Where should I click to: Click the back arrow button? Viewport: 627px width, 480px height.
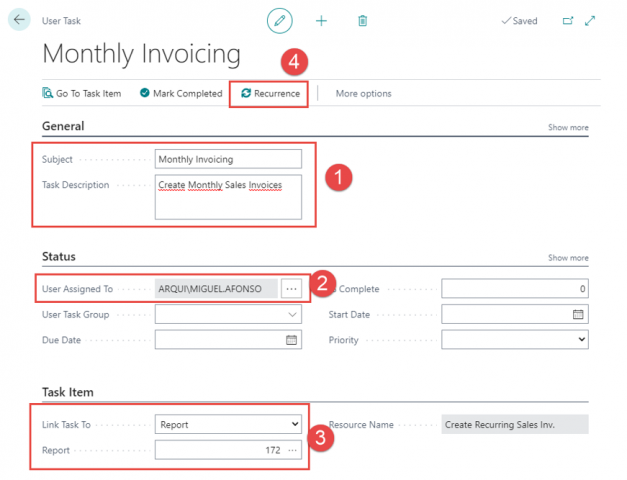pos(19,20)
